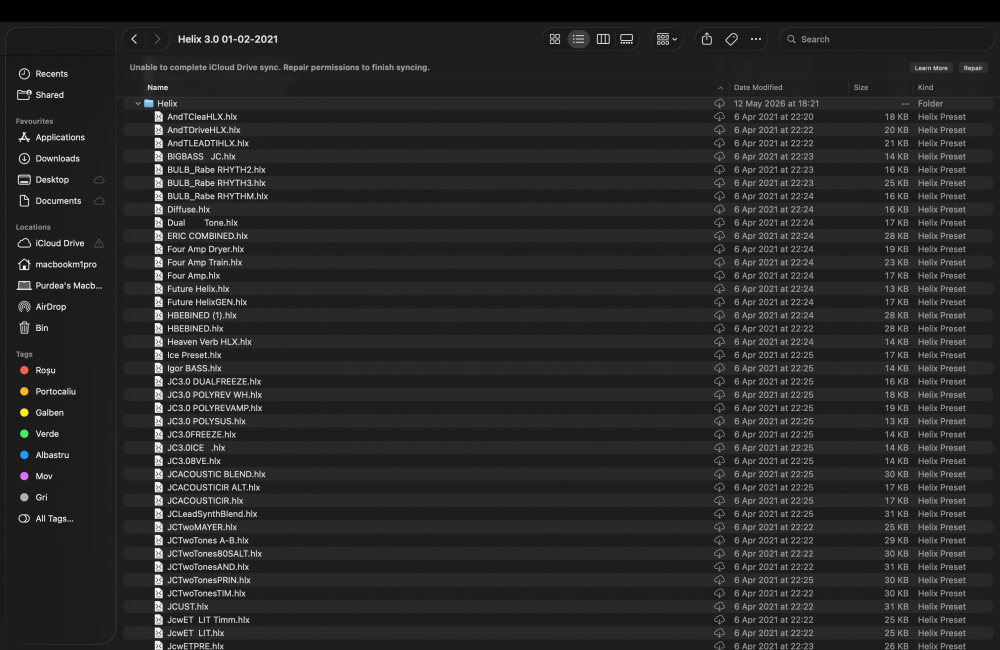The width and height of the screenshot is (1000, 650).
Task: Select the Helix folder row
Action: pyautogui.click(x=558, y=103)
